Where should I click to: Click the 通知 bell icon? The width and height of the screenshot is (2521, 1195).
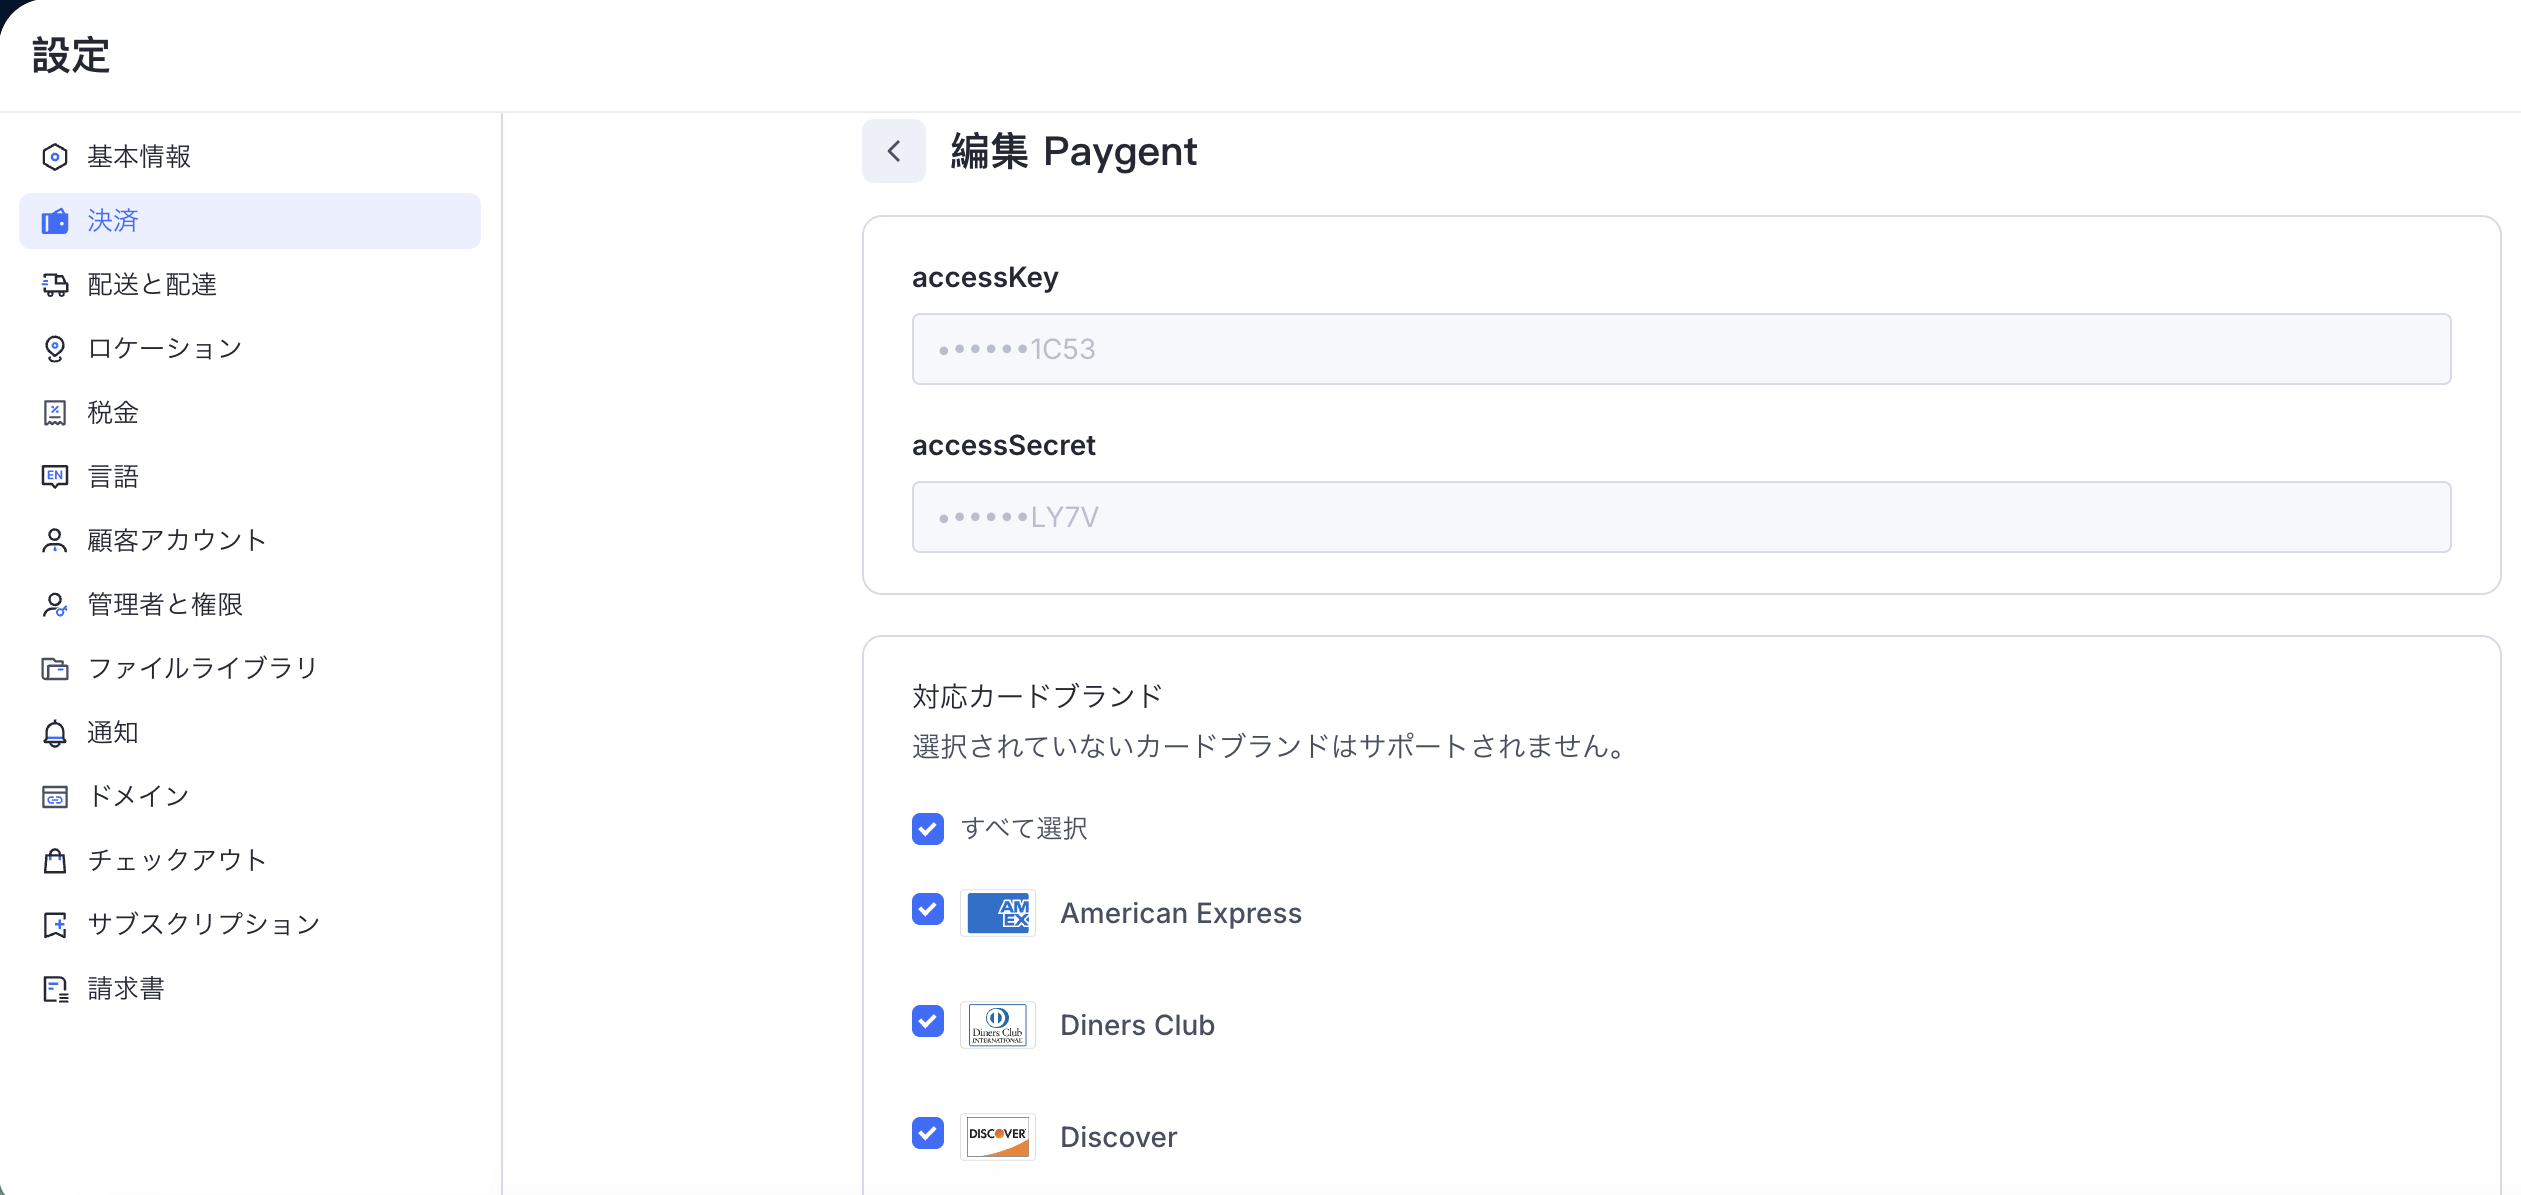coord(55,733)
